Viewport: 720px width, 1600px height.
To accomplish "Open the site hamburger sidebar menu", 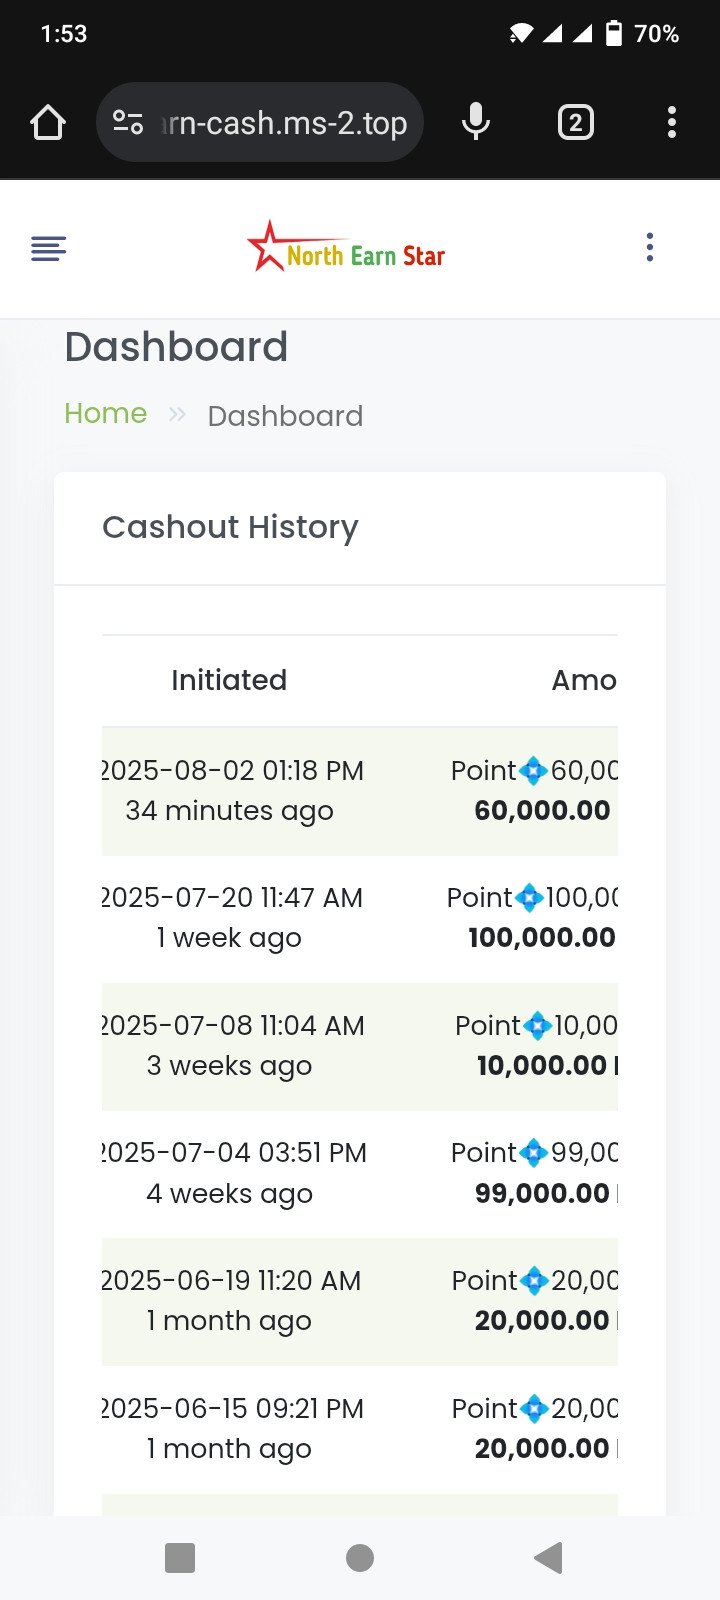I will (x=48, y=248).
